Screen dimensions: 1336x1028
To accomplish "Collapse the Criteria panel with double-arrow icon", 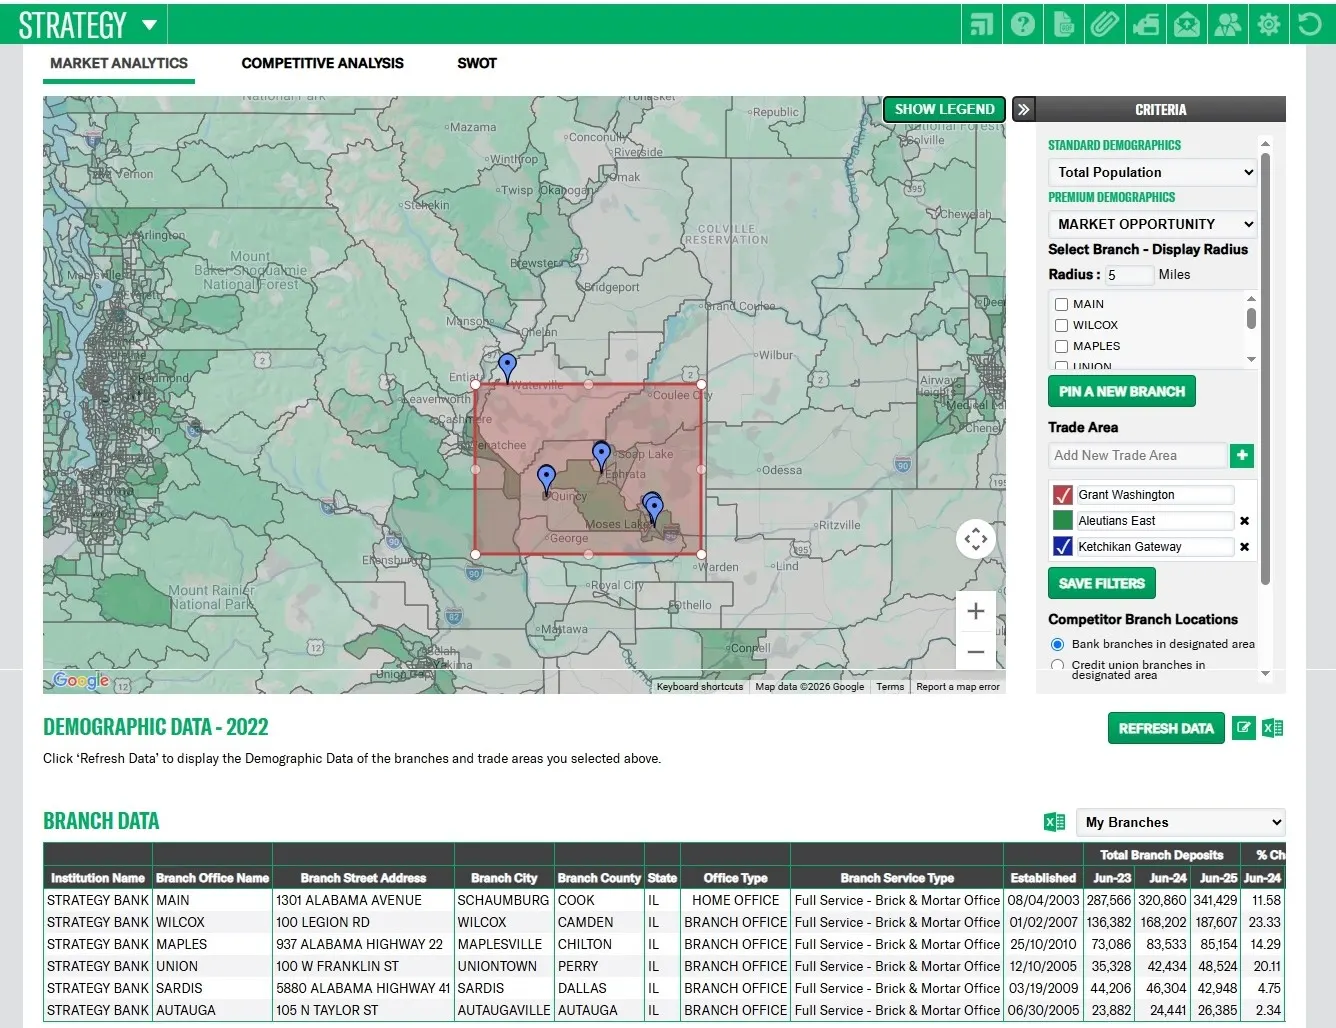I will 1023,110.
